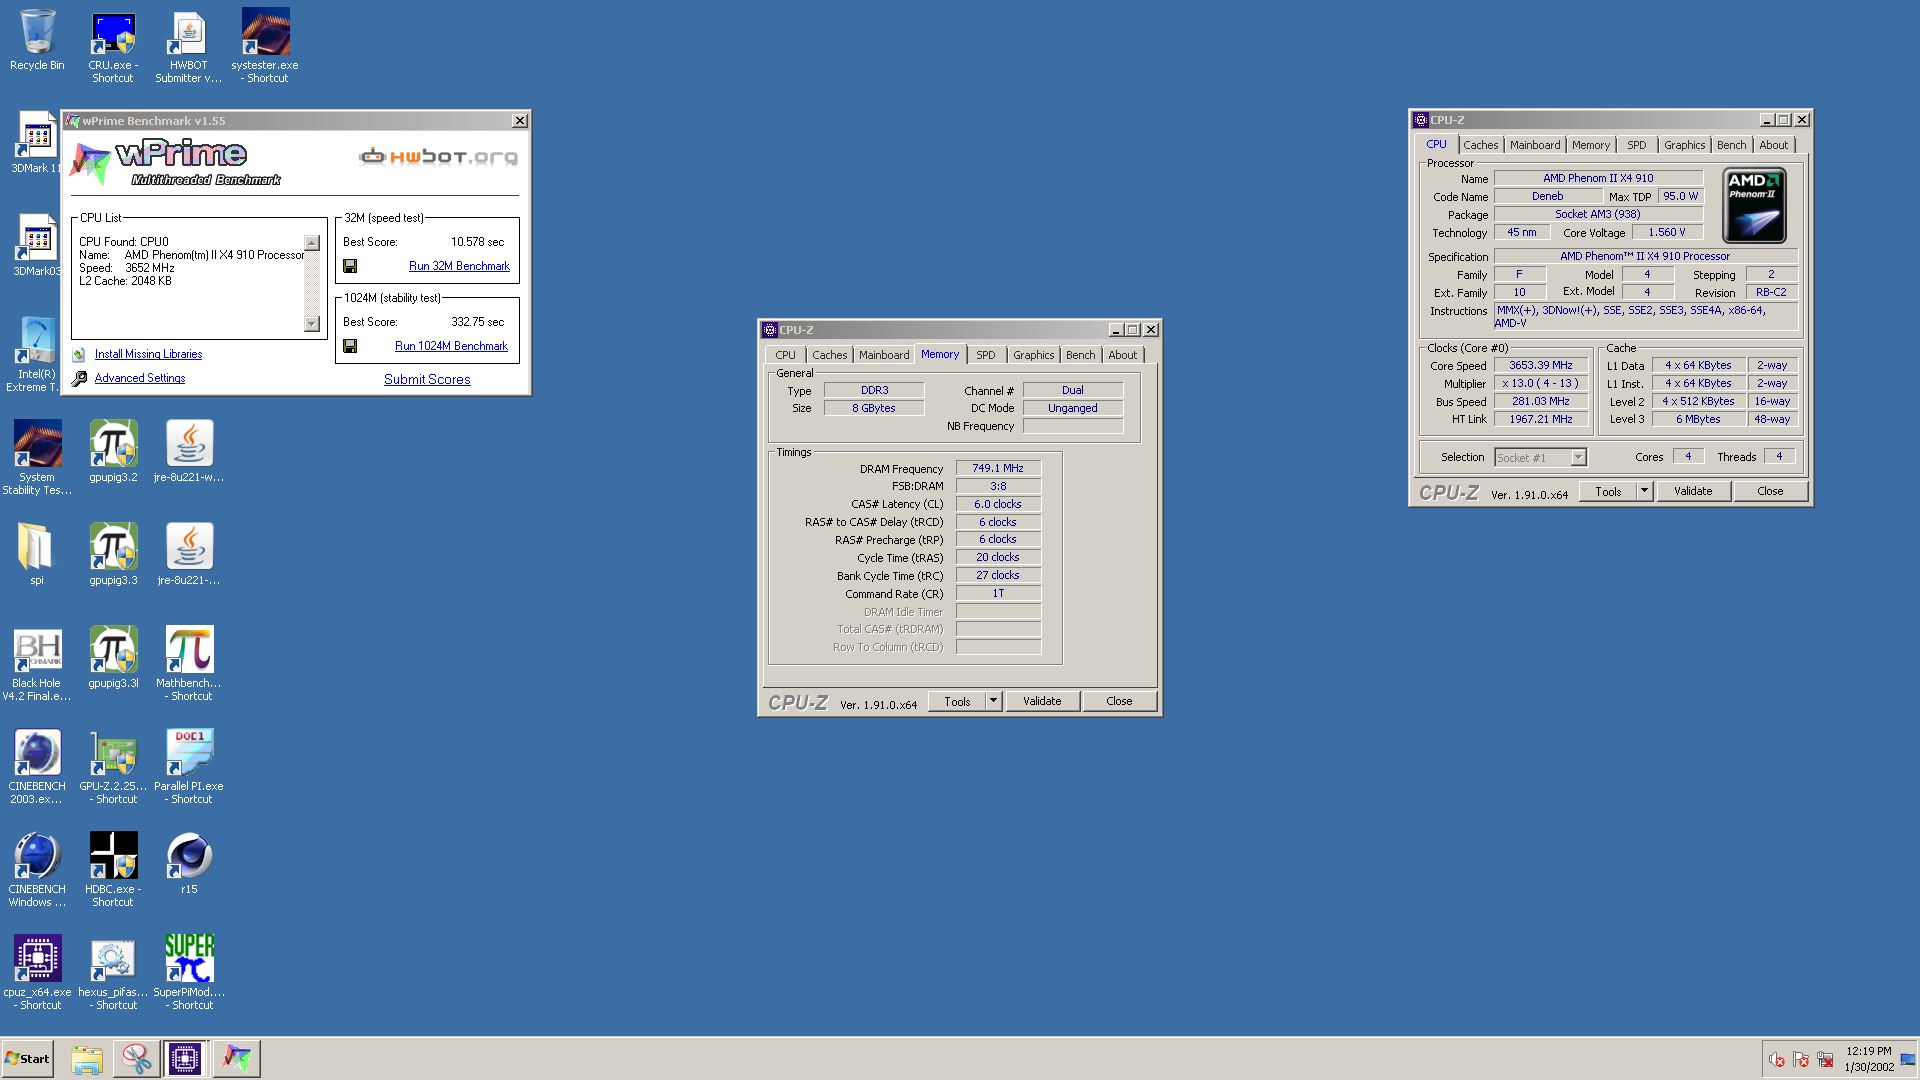Open r15 Cinebench icon
The height and width of the screenshot is (1080, 1920).
189,864
